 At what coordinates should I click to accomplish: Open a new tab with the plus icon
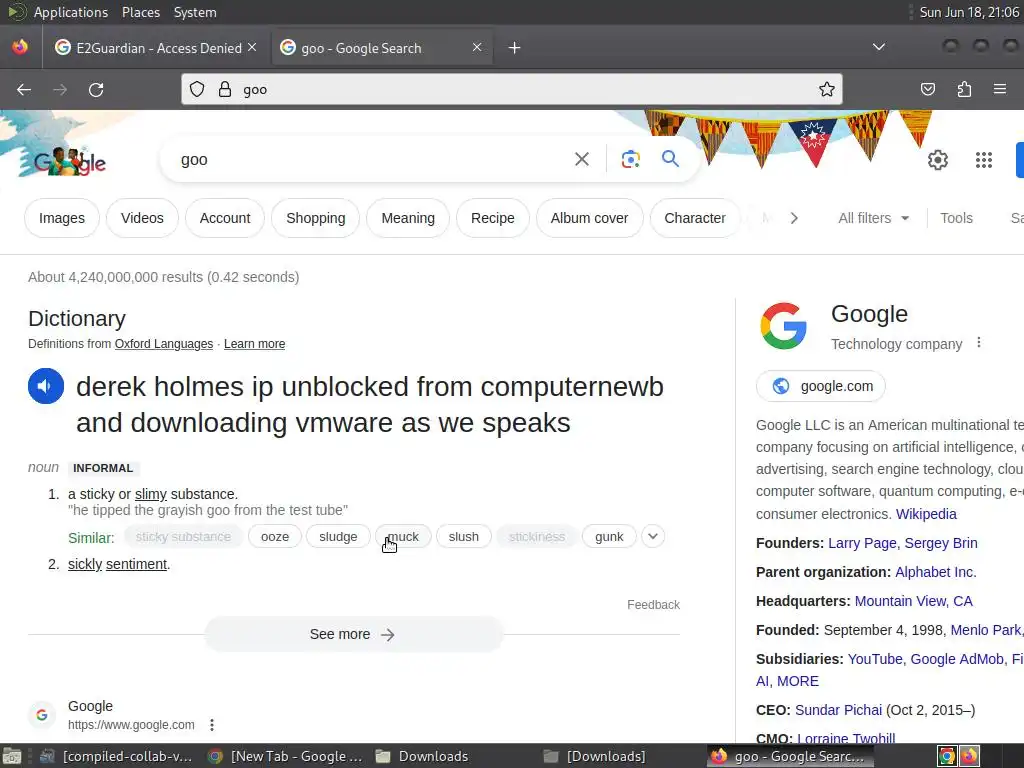(515, 48)
